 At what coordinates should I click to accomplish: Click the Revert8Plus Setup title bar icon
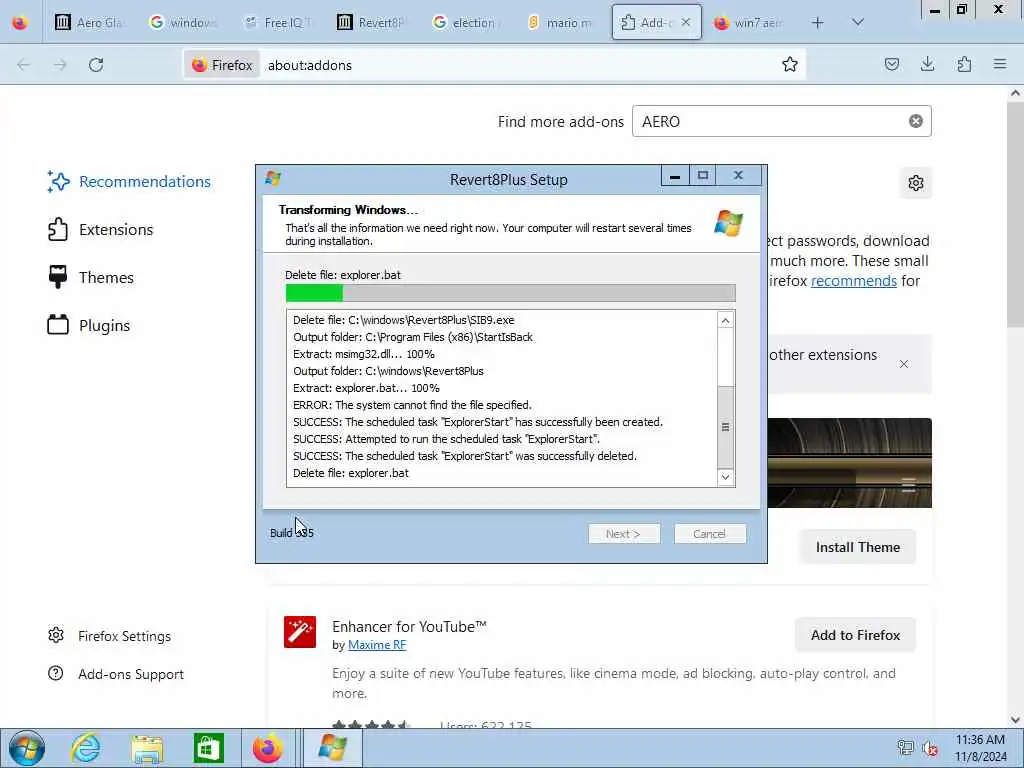tap(273, 178)
